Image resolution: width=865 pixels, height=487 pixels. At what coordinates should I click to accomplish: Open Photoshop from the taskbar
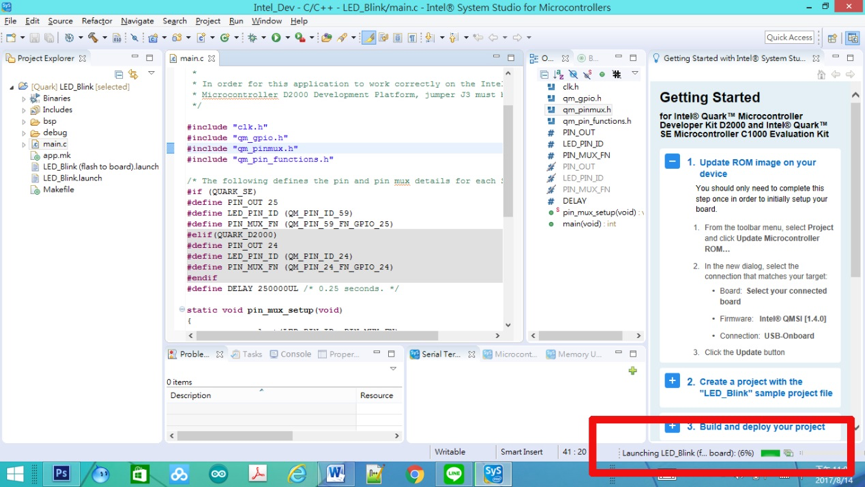point(61,474)
